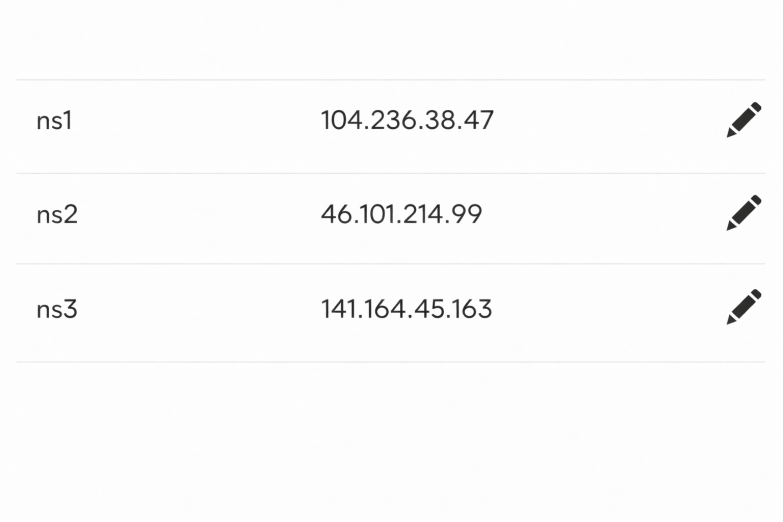
Task: Select the ns1 hostname label
Action: click(54, 121)
